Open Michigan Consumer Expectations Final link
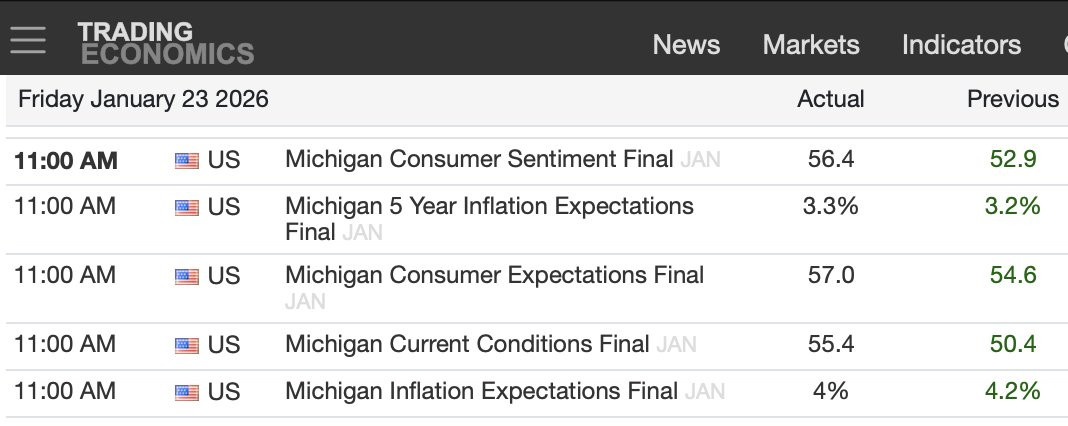The width and height of the screenshot is (1068, 426). point(494,275)
